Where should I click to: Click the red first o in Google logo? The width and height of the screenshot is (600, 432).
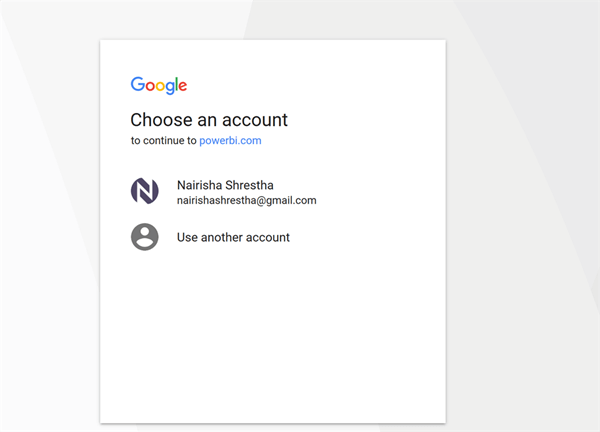[x=149, y=86]
